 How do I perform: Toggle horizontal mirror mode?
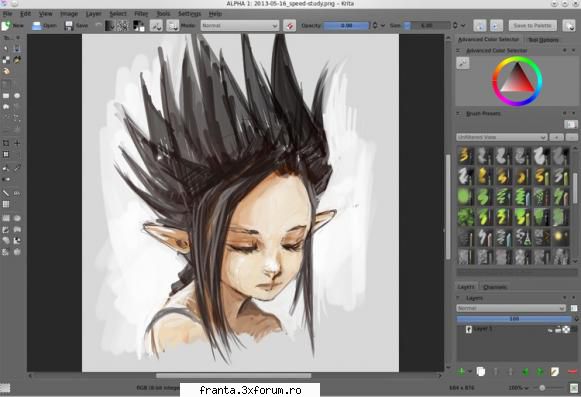(x=480, y=26)
